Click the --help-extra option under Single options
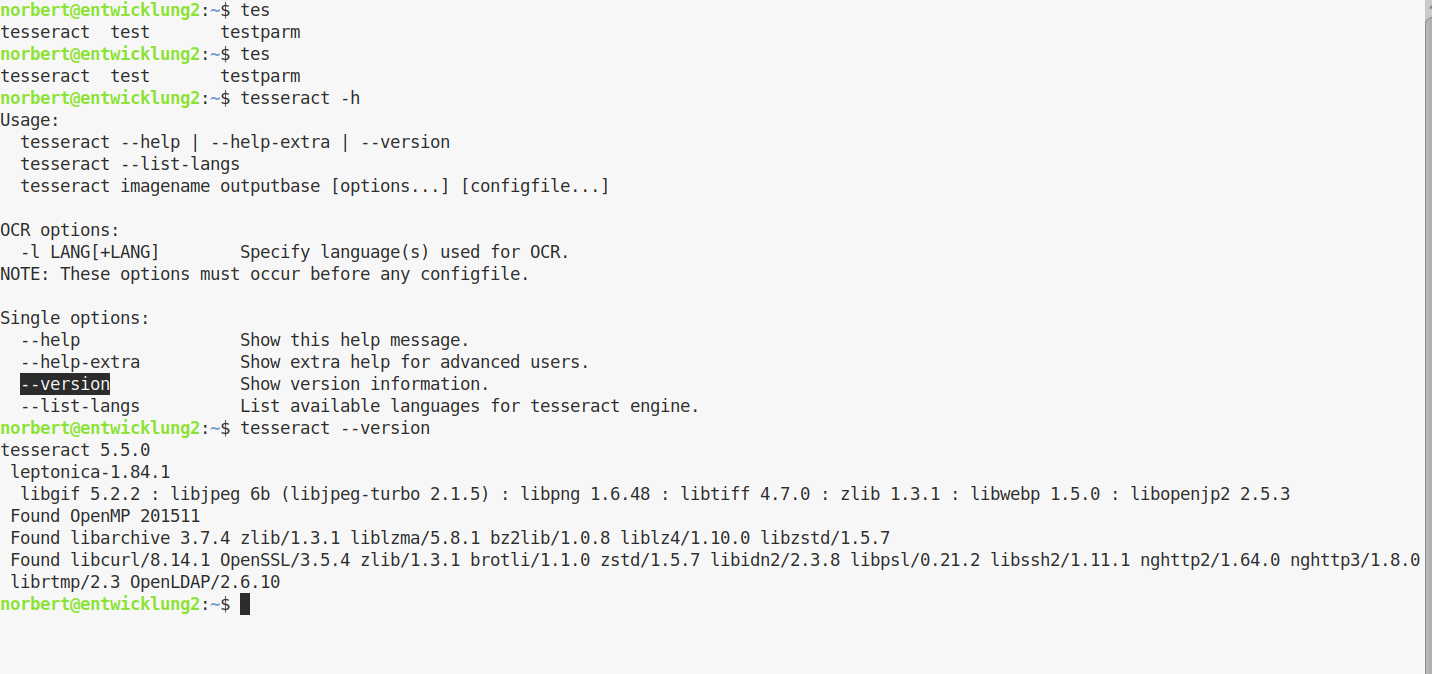This screenshot has width=1432, height=674. (80, 362)
